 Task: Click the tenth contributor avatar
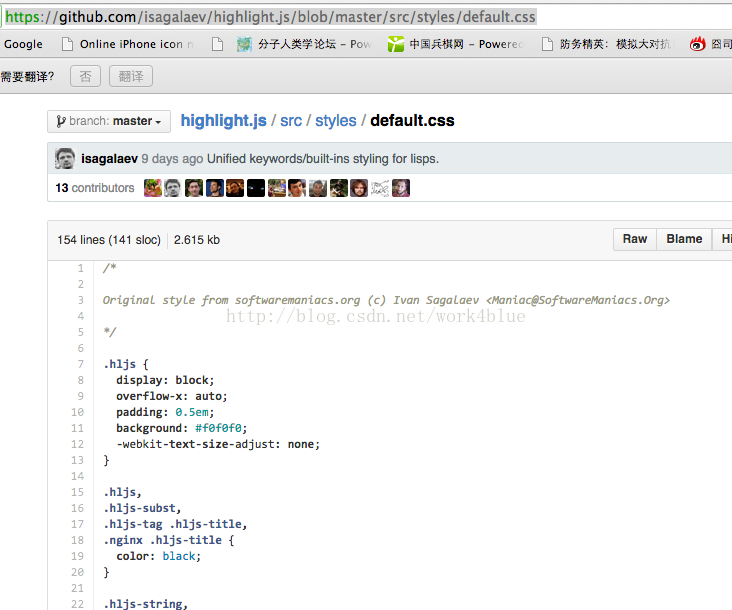(x=339, y=188)
